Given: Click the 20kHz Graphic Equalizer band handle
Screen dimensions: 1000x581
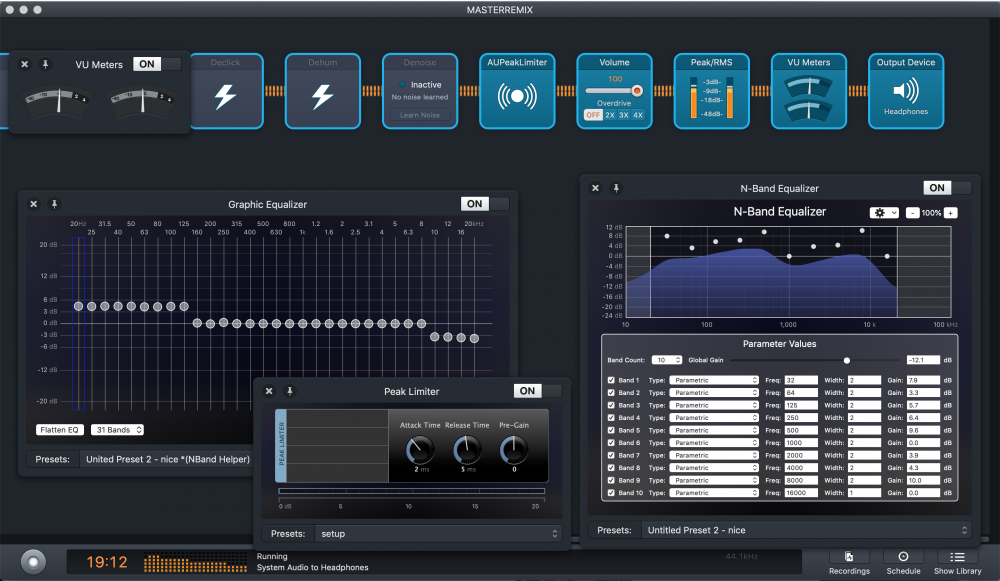Looking at the screenshot, I should pyautogui.click(x=474, y=339).
